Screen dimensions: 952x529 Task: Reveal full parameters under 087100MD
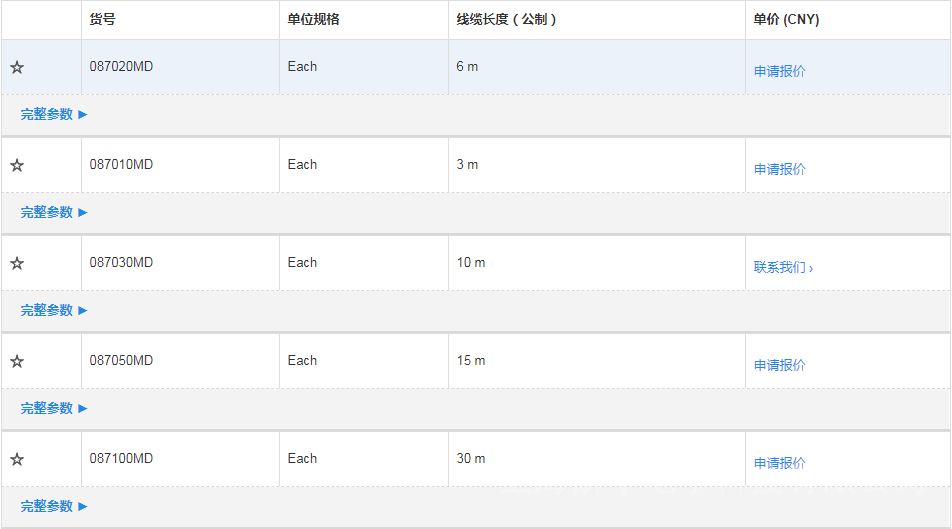[54, 506]
